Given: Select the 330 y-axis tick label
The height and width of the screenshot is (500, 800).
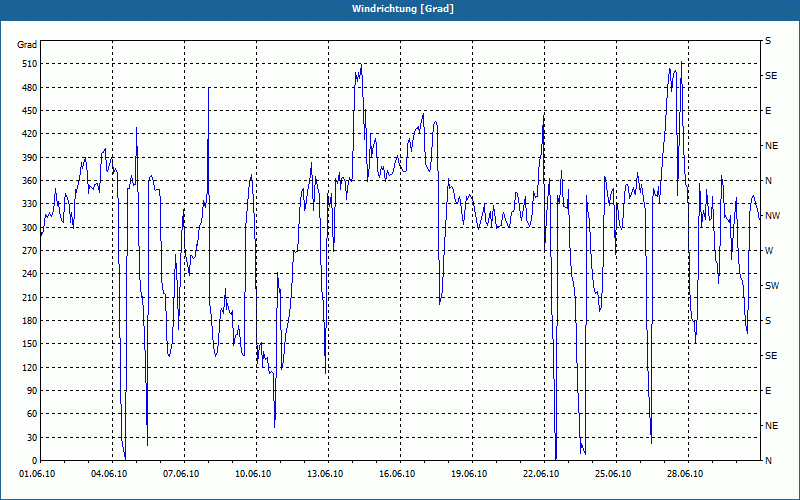Looking at the screenshot, I should 30,204.
